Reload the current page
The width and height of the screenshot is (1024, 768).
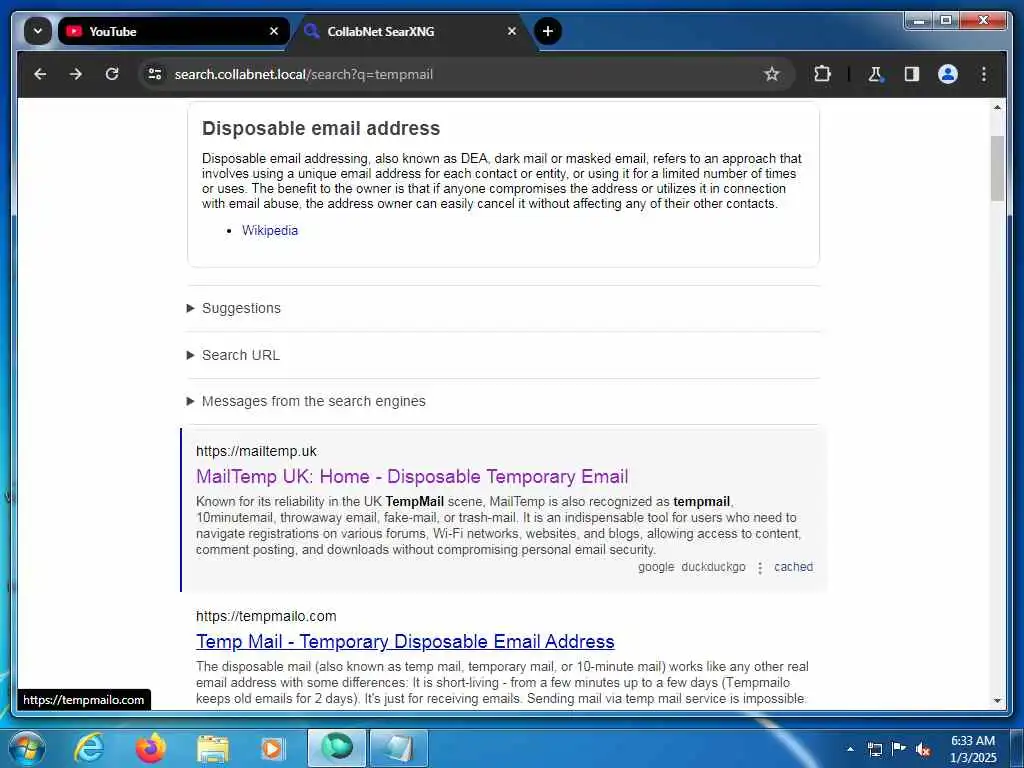tap(112, 74)
